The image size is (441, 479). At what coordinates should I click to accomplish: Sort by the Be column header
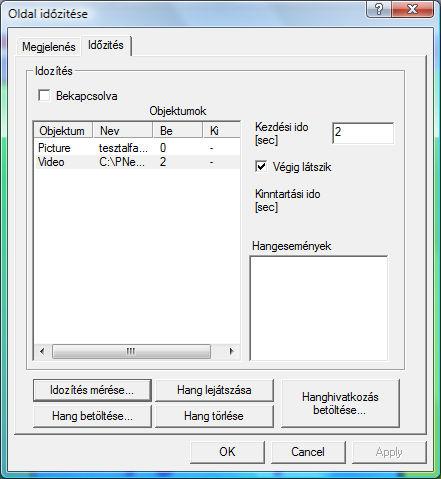[178, 131]
